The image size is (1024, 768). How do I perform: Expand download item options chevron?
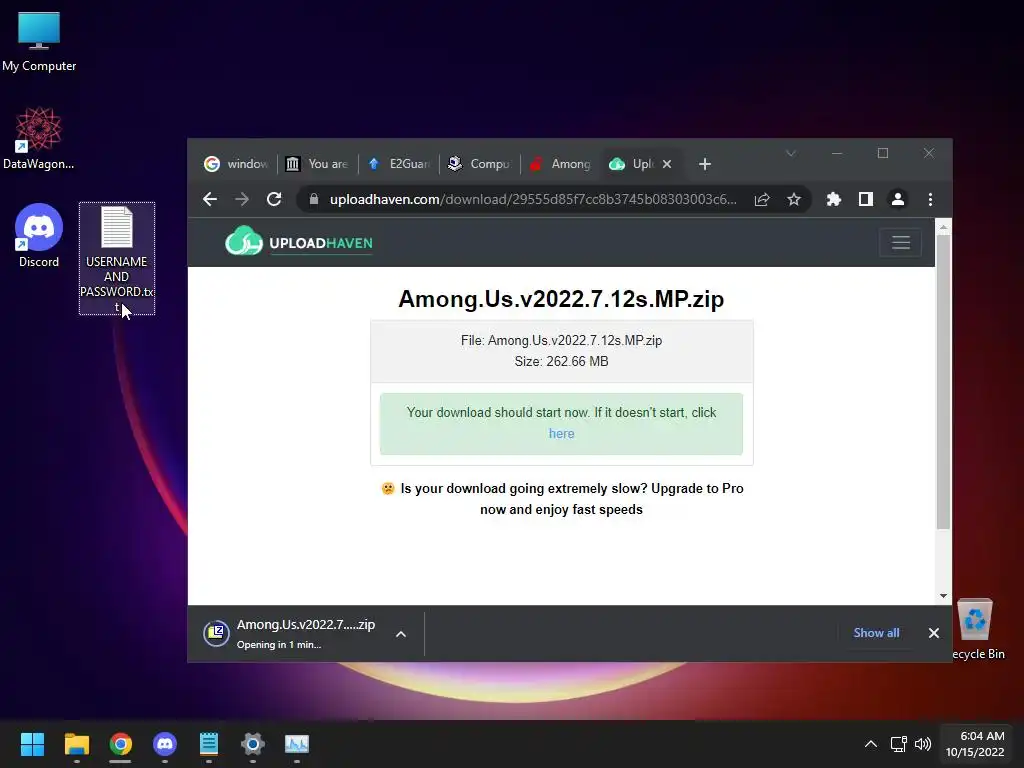pos(401,633)
